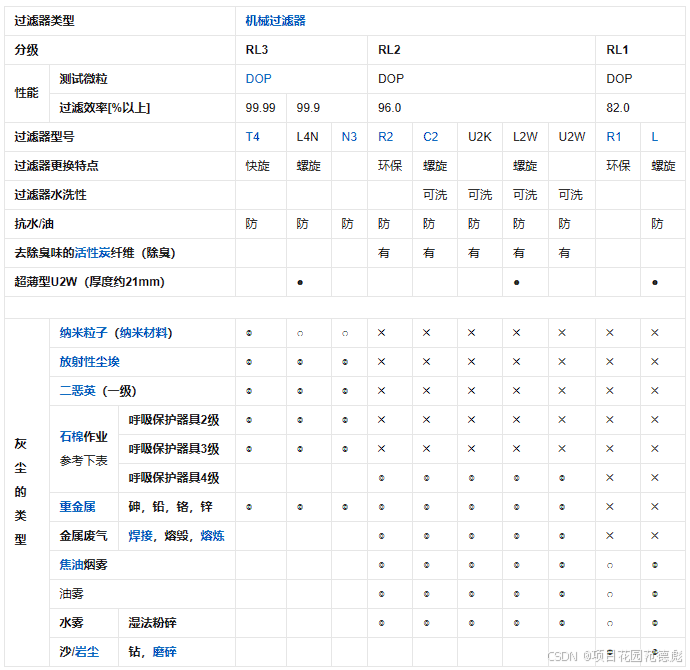Select the 测试微粒 label
This screenshot has width=690, height=670.
tap(84, 79)
